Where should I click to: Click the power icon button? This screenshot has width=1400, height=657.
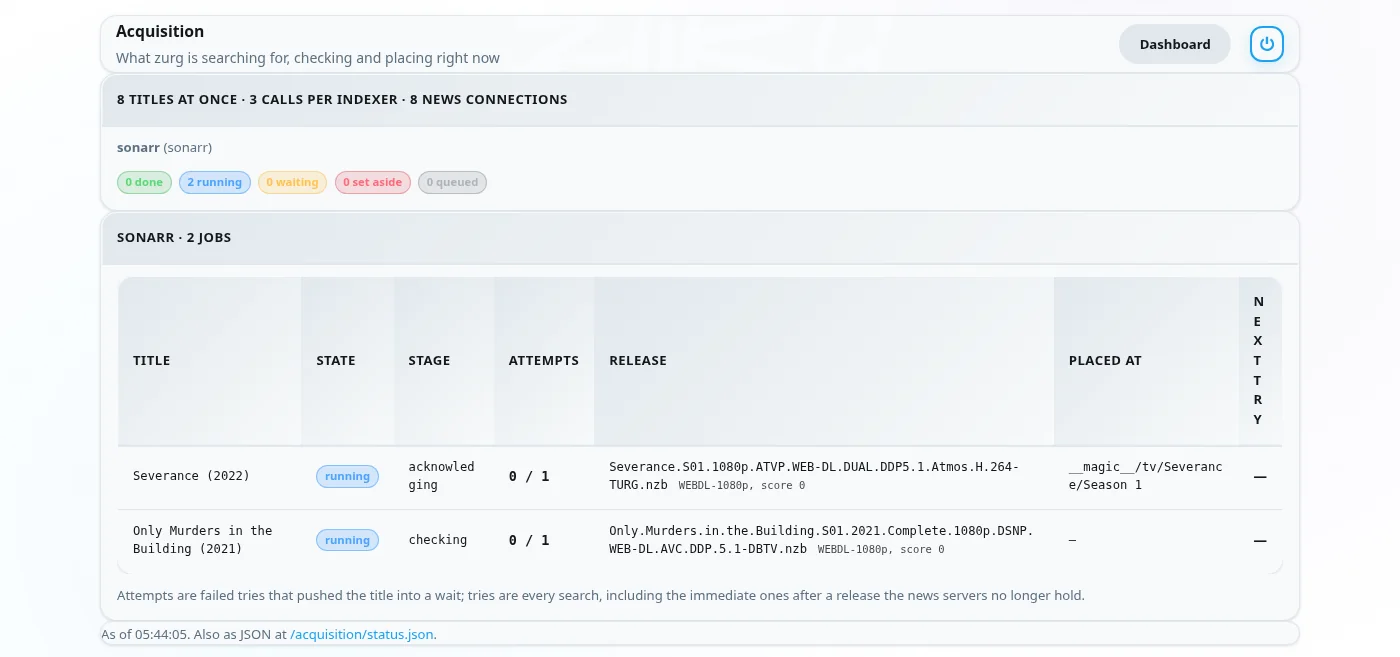point(1267,44)
